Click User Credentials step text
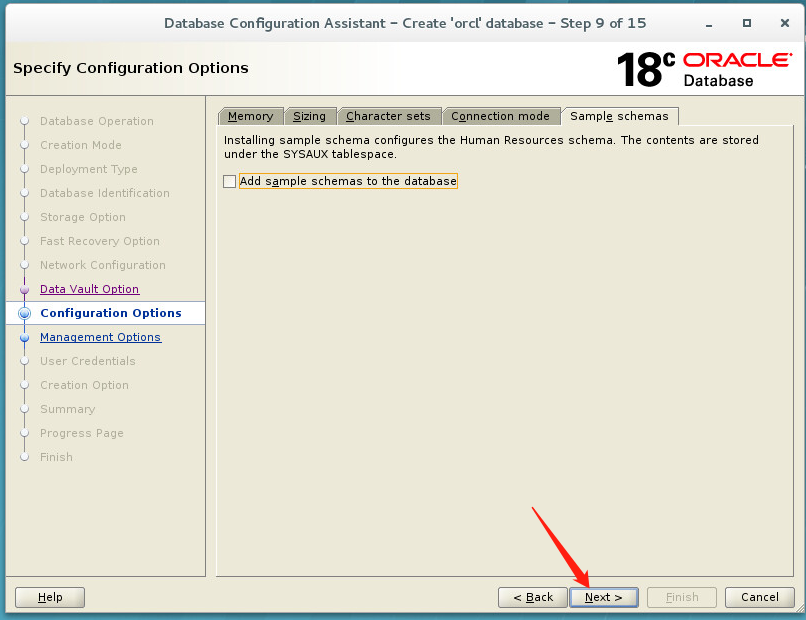Viewport: 806px width, 620px height. point(88,361)
